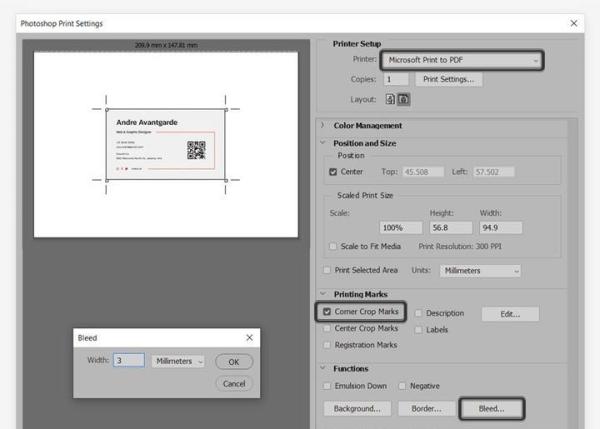Enable the Labels checkbox

419,329
